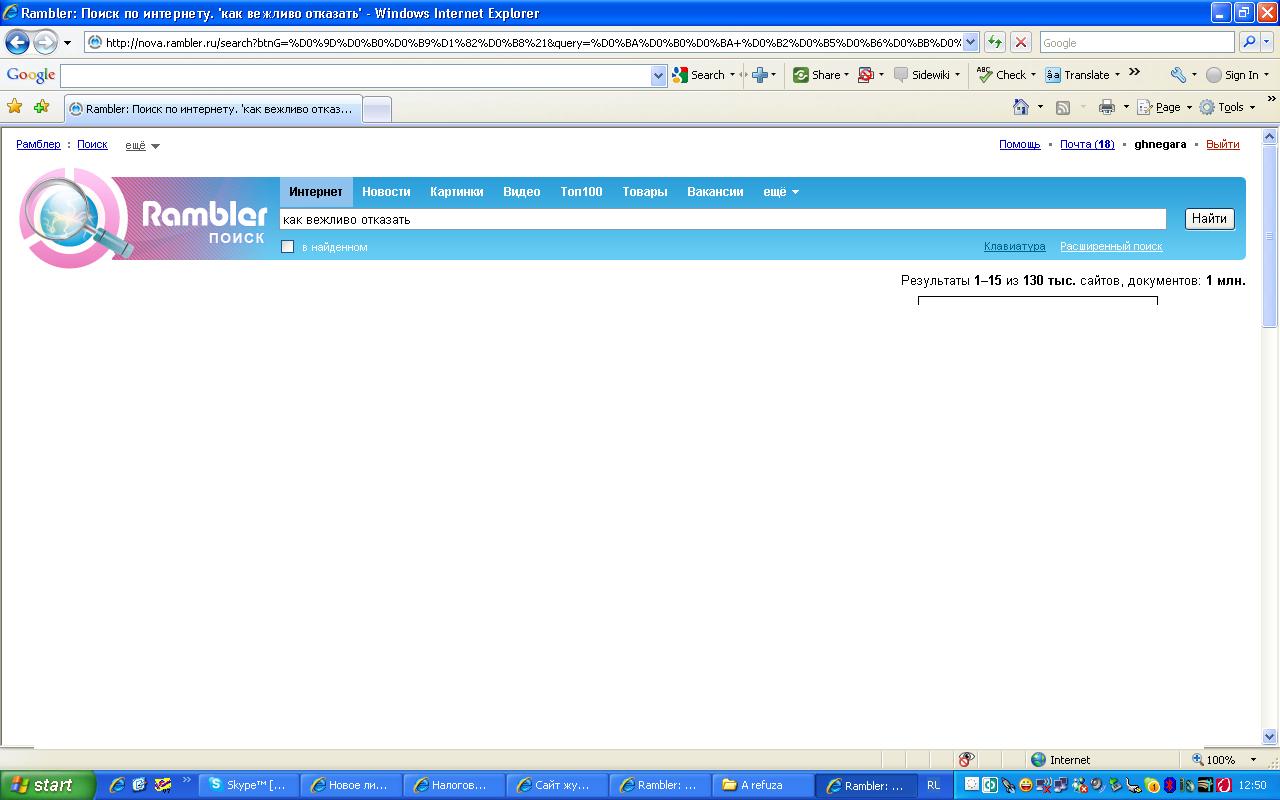Go forward with the IE Forward arrow
Image resolution: width=1280 pixels, height=800 pixels.
coord(46,43)
